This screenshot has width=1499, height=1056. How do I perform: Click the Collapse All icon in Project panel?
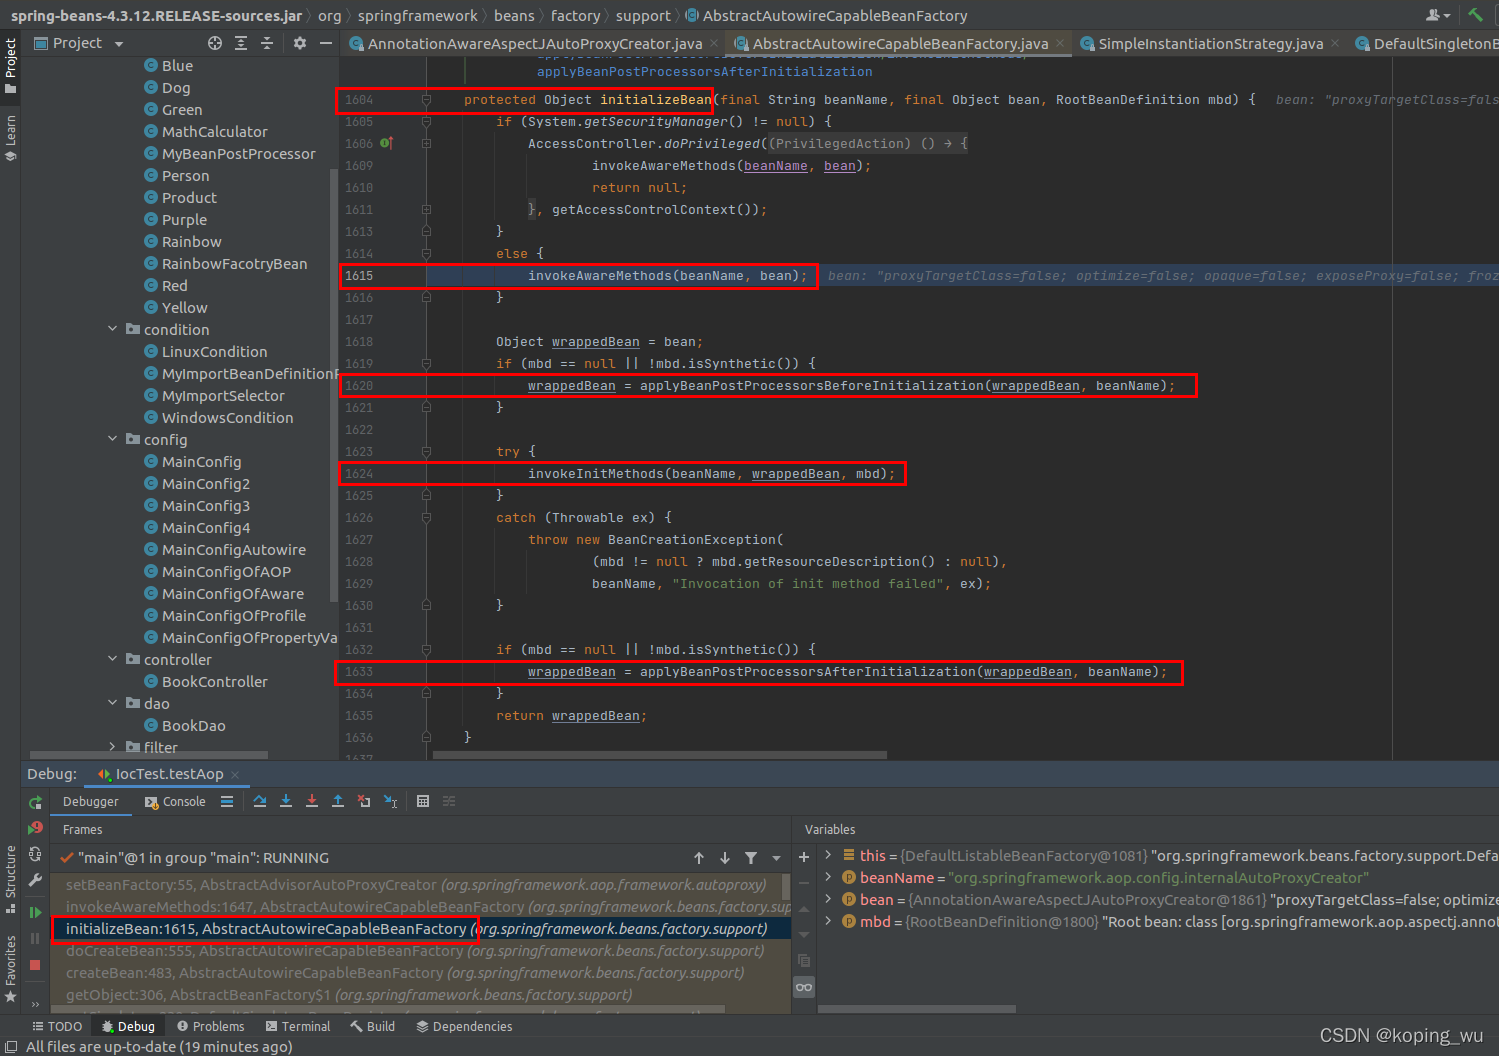pos(267,43)
